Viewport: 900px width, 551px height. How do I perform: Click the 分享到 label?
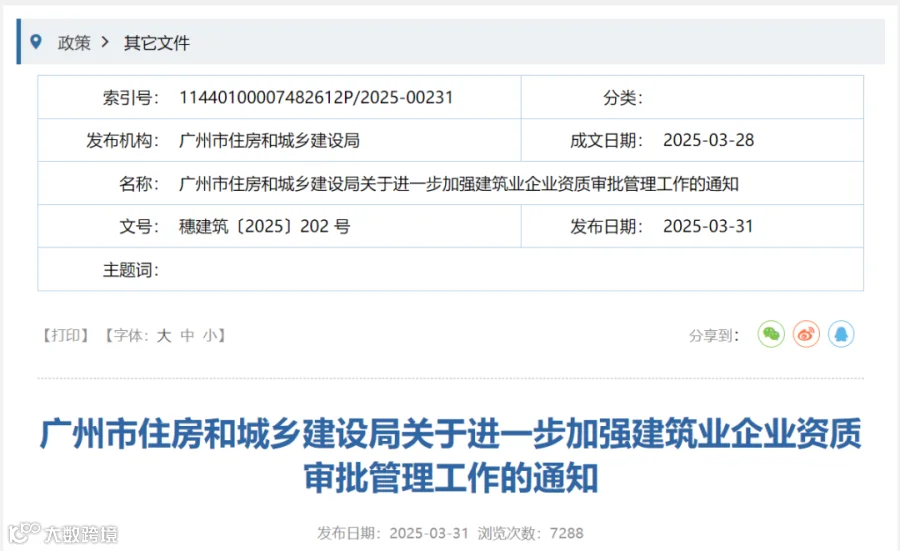pos(714,335)
